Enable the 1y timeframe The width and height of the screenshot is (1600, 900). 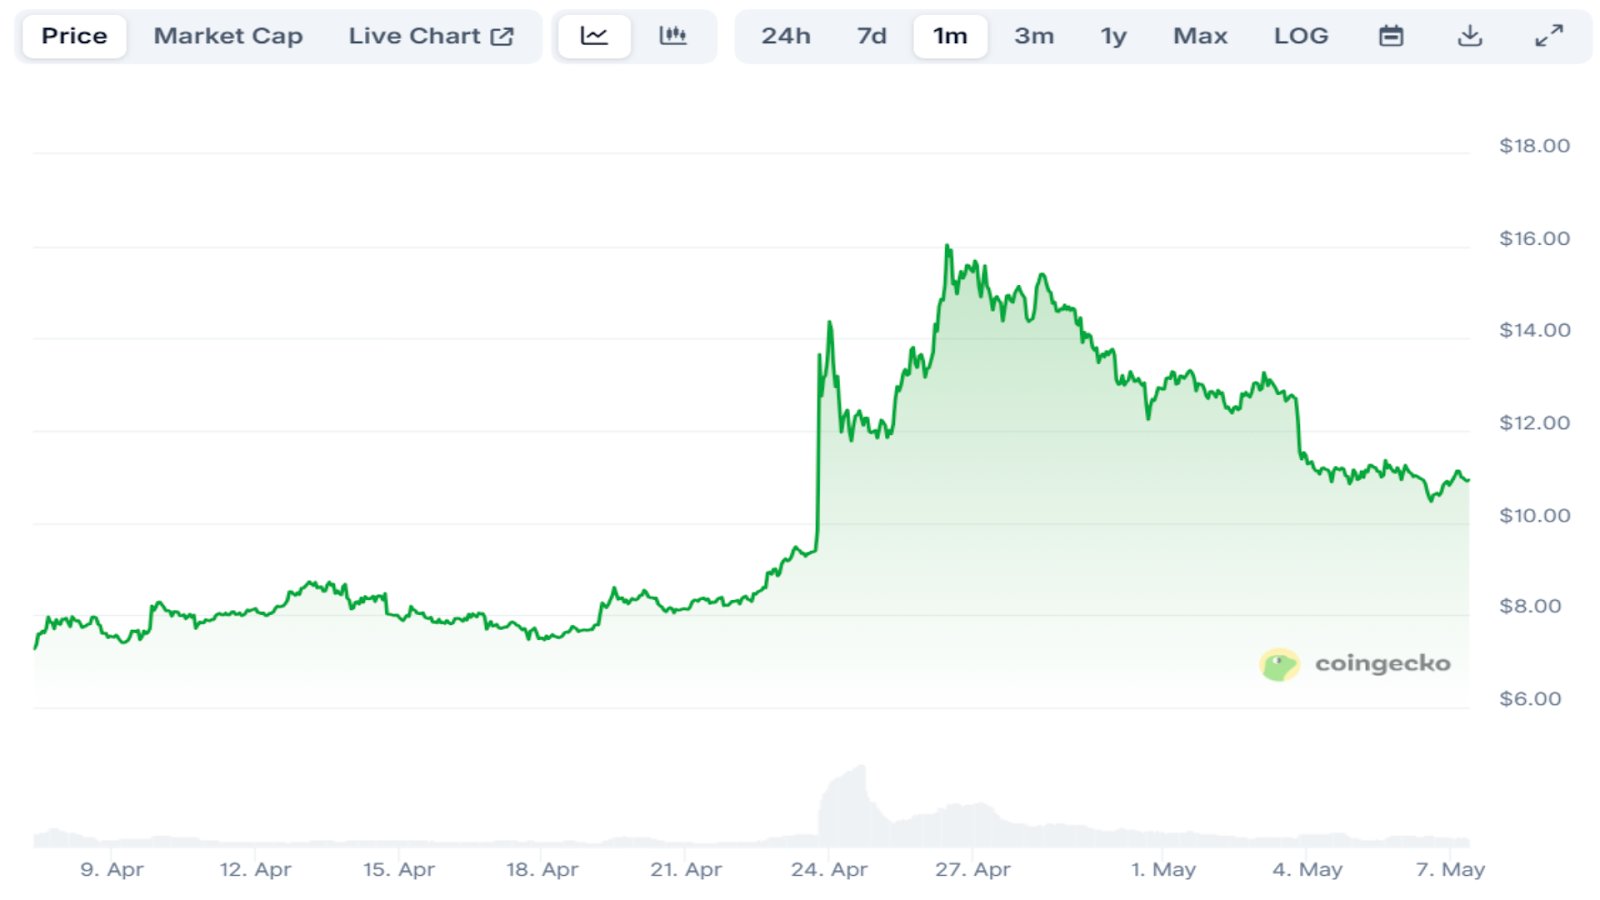(x=1113, y=35)
